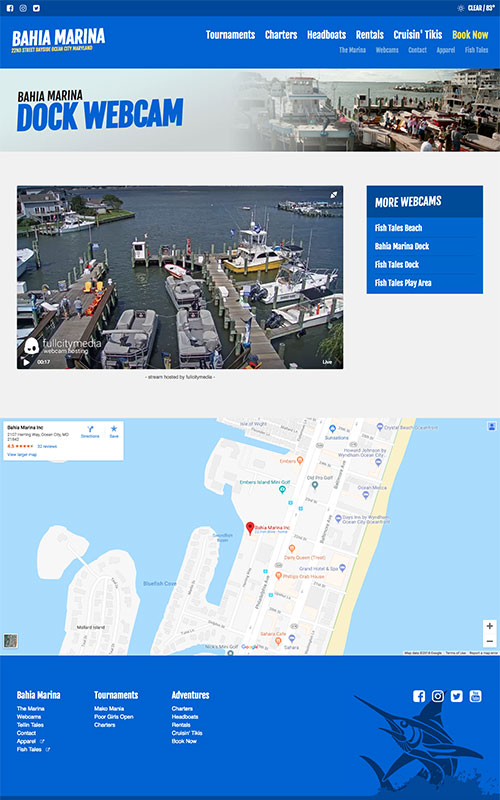Screen dimensions: 500x800
Task: Click the Bahia Marina logo
Action: pyautogui.click(x=58, y=40)
